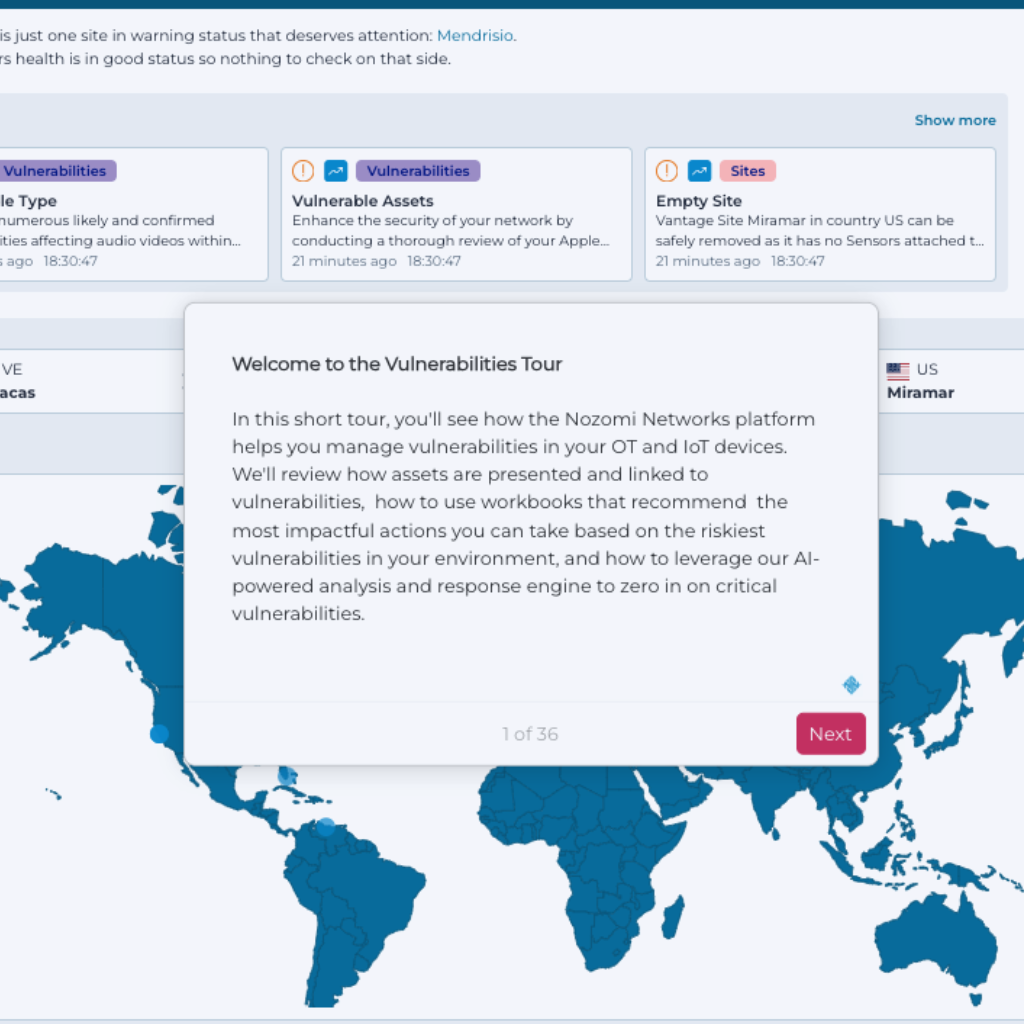Click the Show more link

955,120
